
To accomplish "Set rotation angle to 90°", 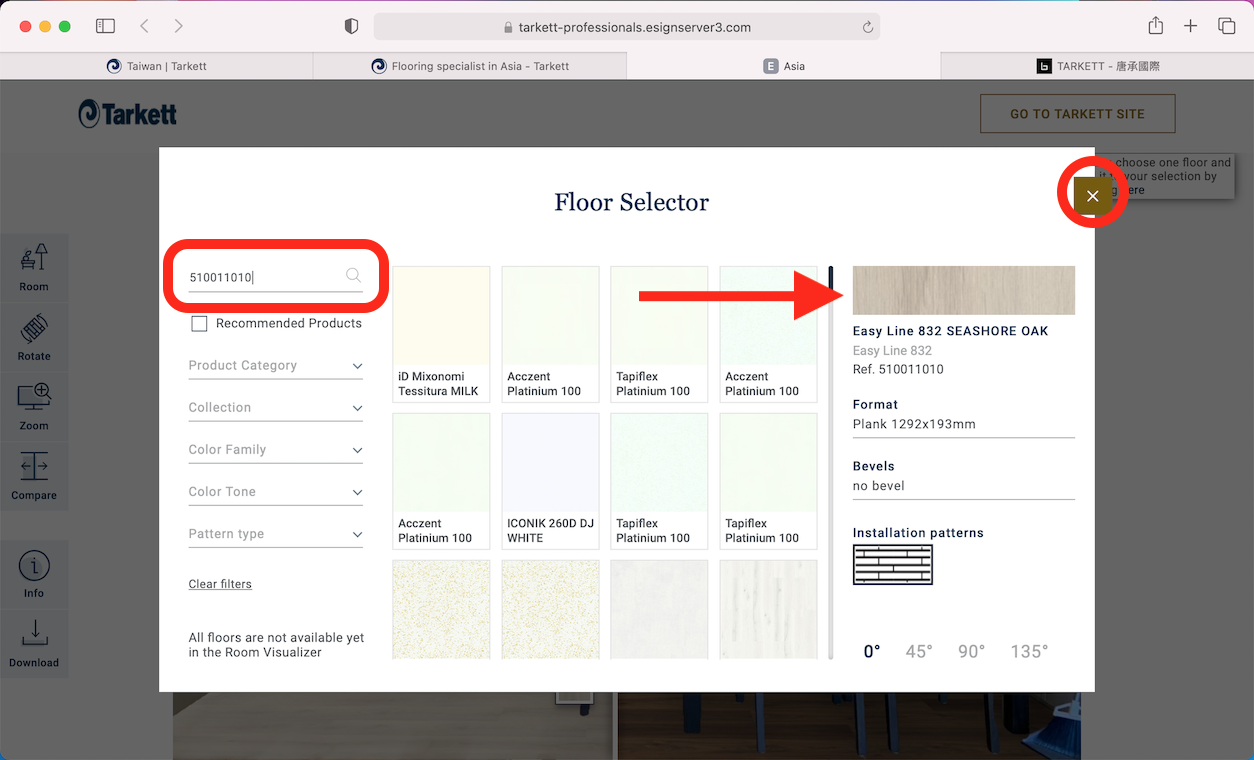I will tap(971, 652).
